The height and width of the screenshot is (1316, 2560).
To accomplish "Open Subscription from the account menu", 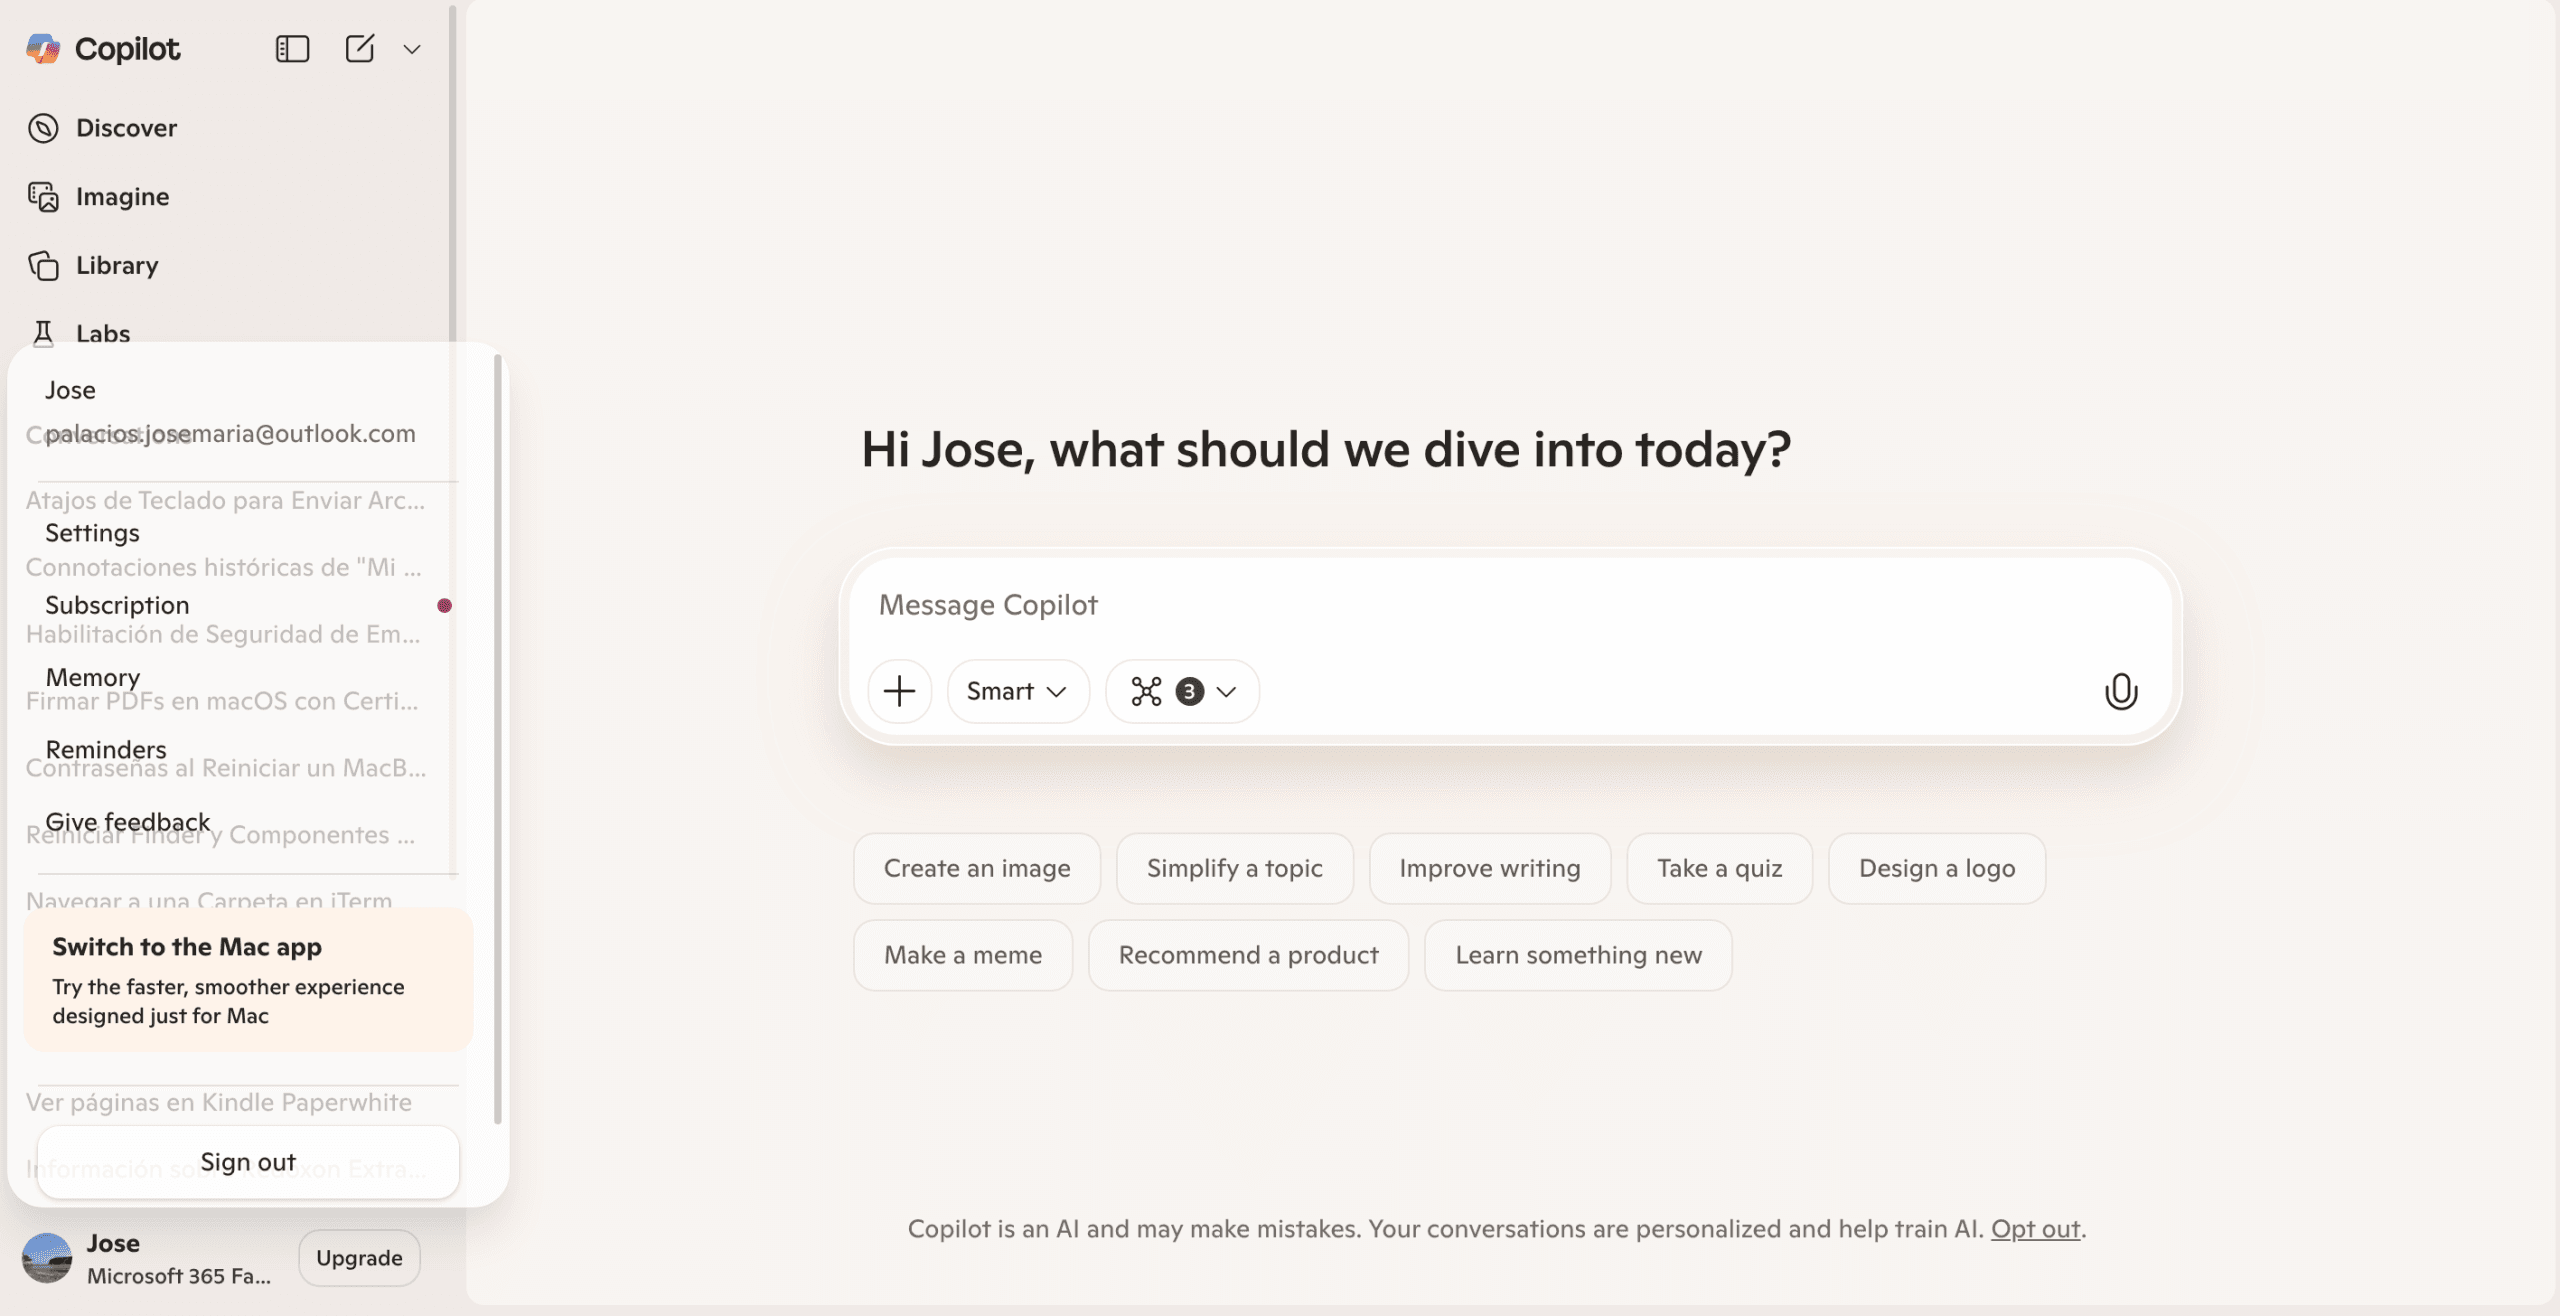I will click(x=117, y=605).
